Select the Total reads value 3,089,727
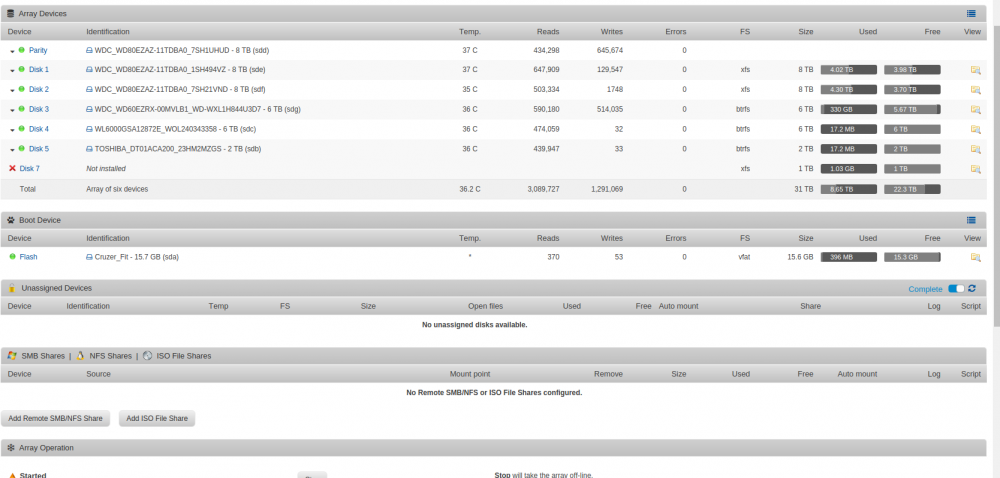The image size is (1000, 478). [543, 189]
